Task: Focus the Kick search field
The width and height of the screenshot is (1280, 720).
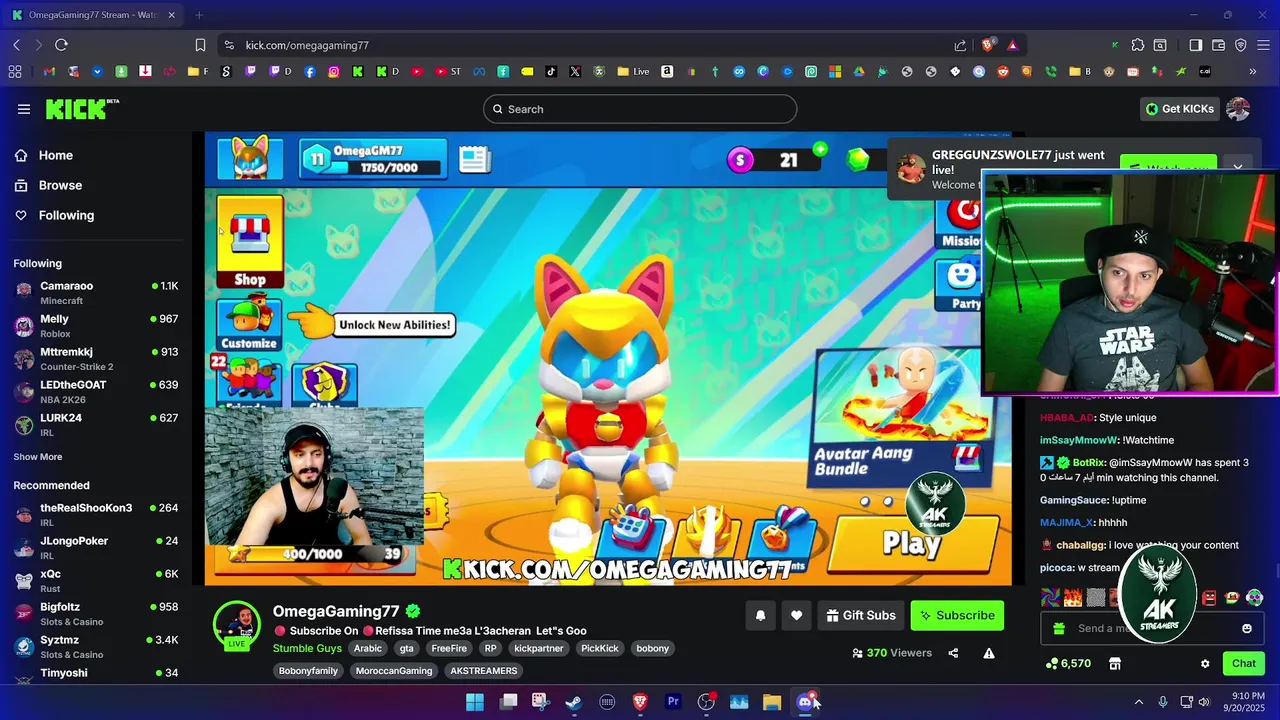Action: [640, 109]
